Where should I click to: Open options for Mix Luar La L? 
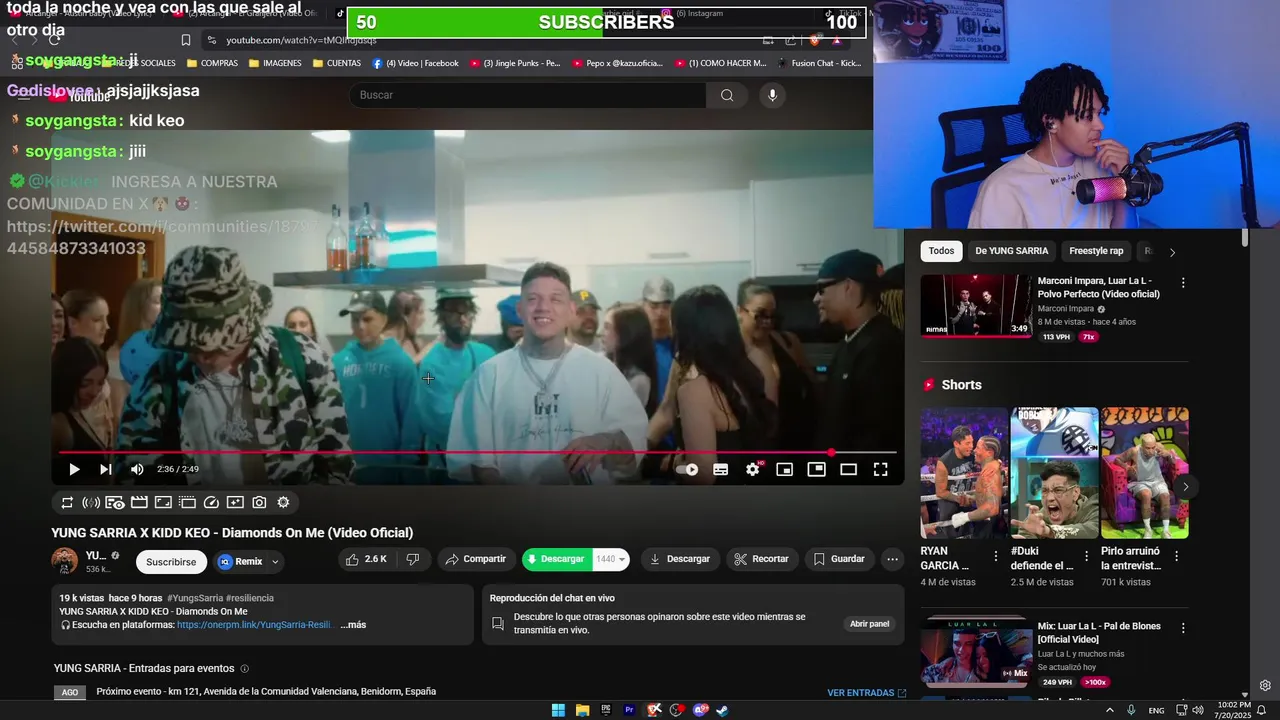(x=1183, y=628)
